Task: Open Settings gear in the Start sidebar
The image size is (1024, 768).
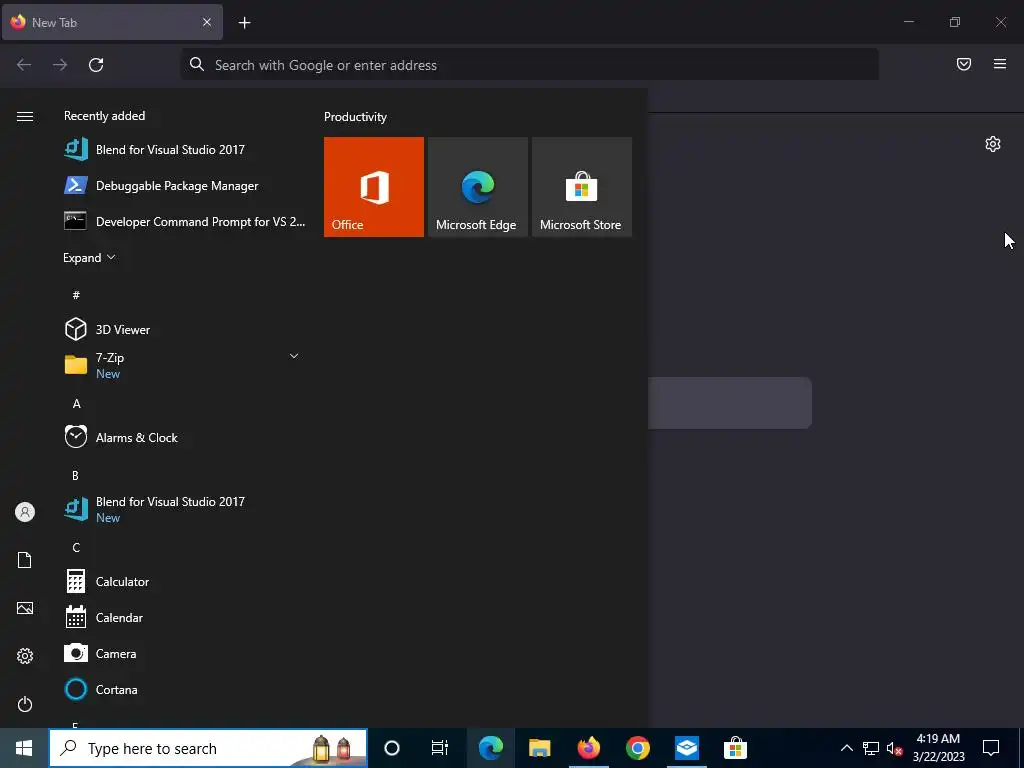Action: tap(25, 656)
